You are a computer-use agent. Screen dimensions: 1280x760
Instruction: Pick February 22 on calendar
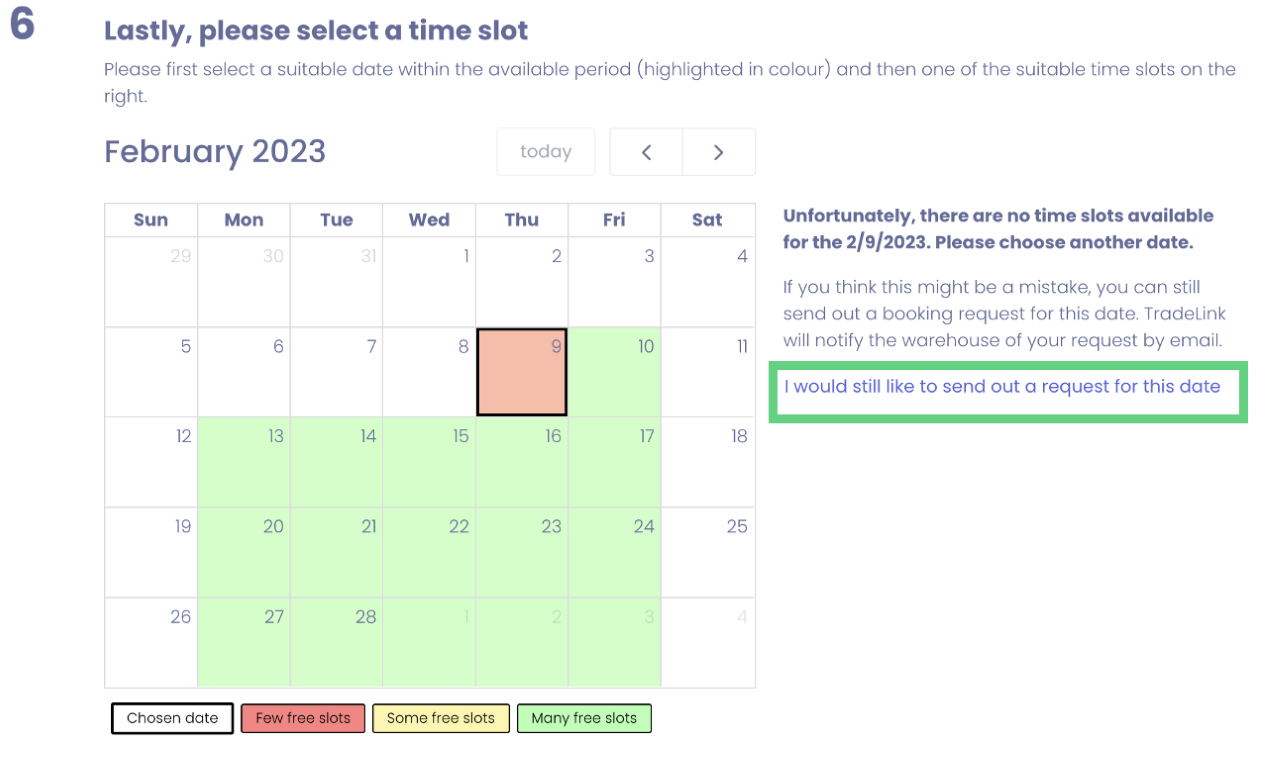(x=429, y=552)
